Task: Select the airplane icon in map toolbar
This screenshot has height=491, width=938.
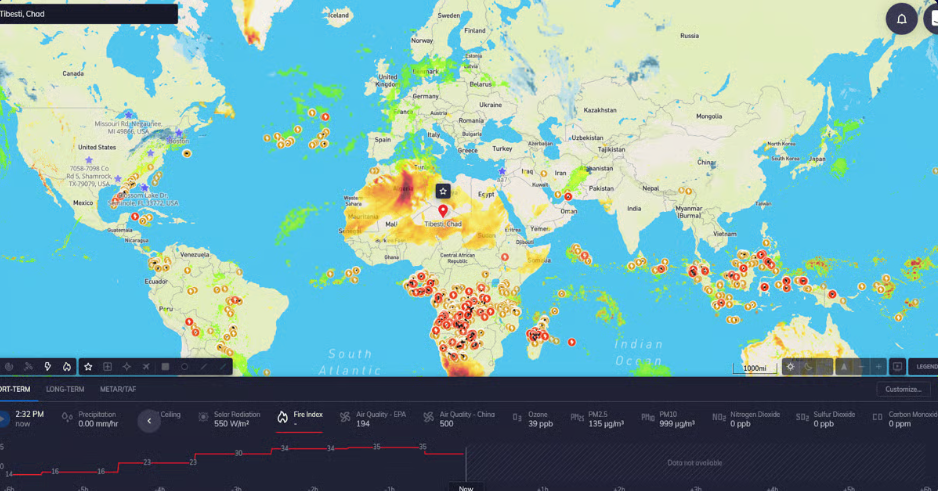Action: click(x=146, y=367)
